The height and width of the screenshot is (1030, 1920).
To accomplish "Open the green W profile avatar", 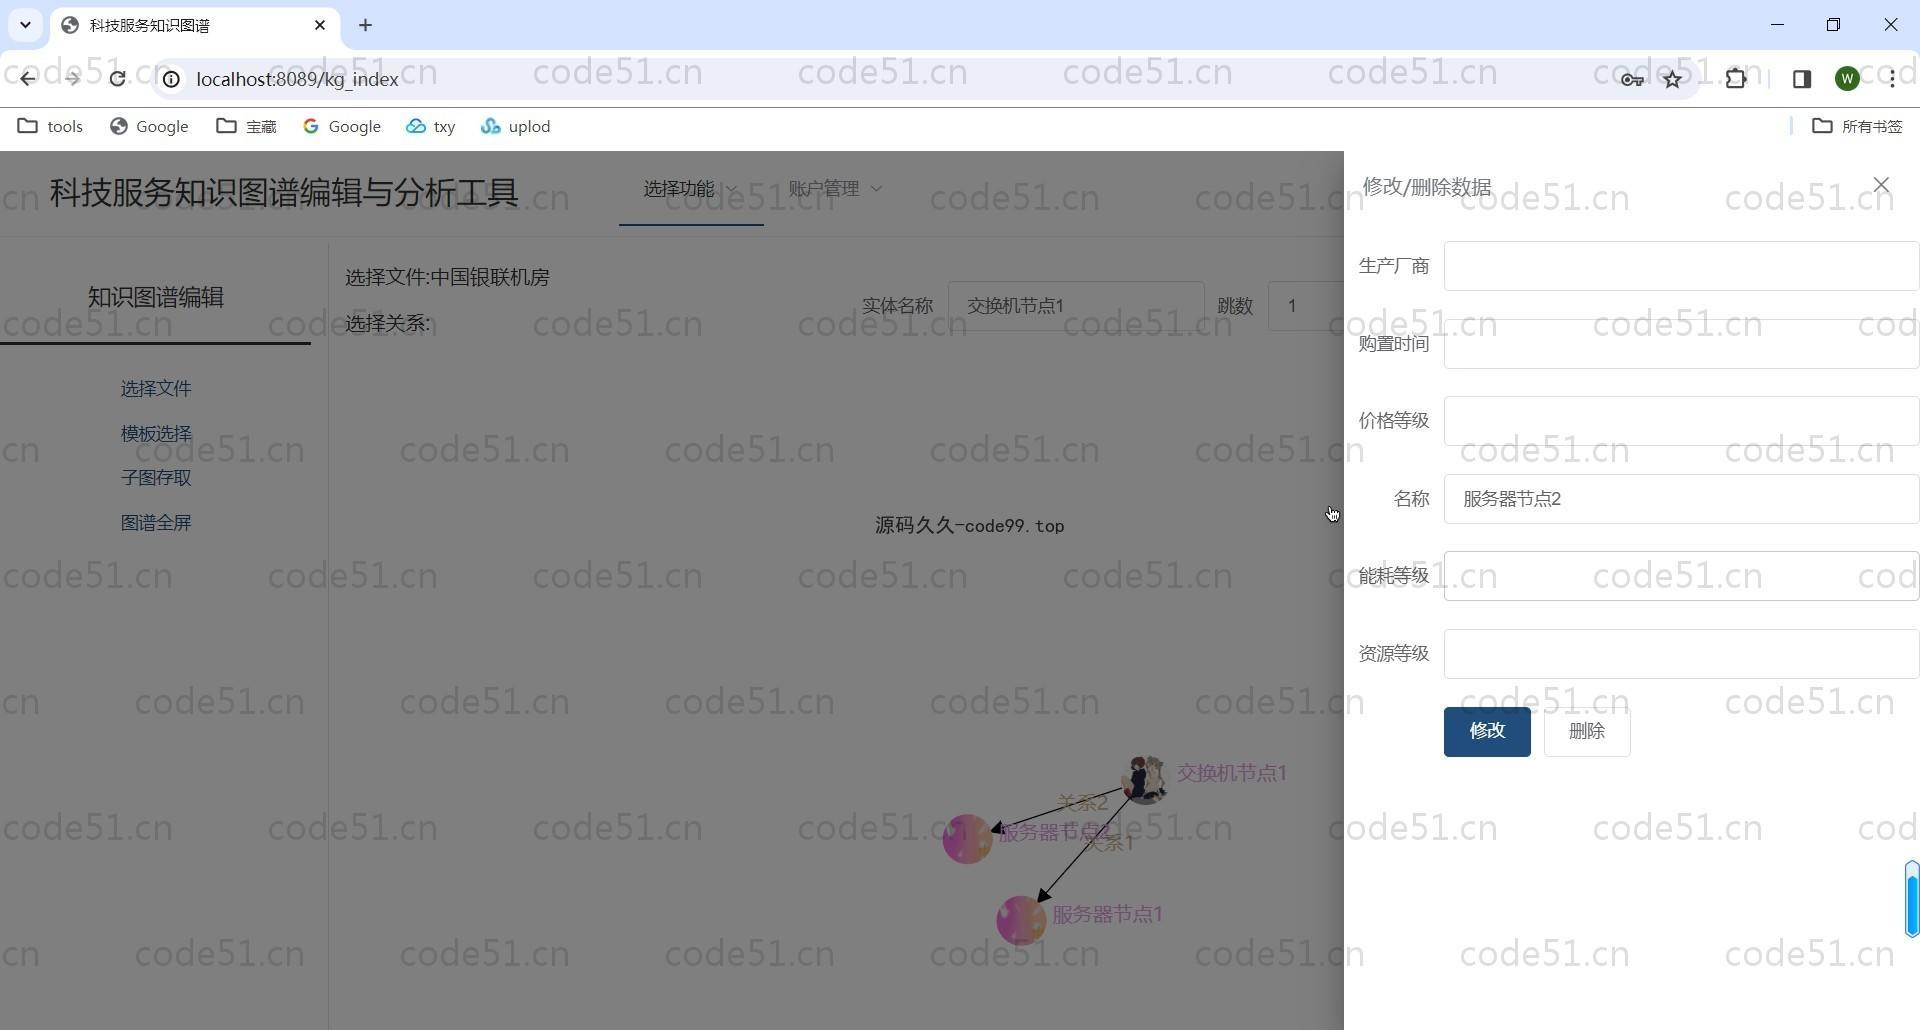I will coord(1847,79).
